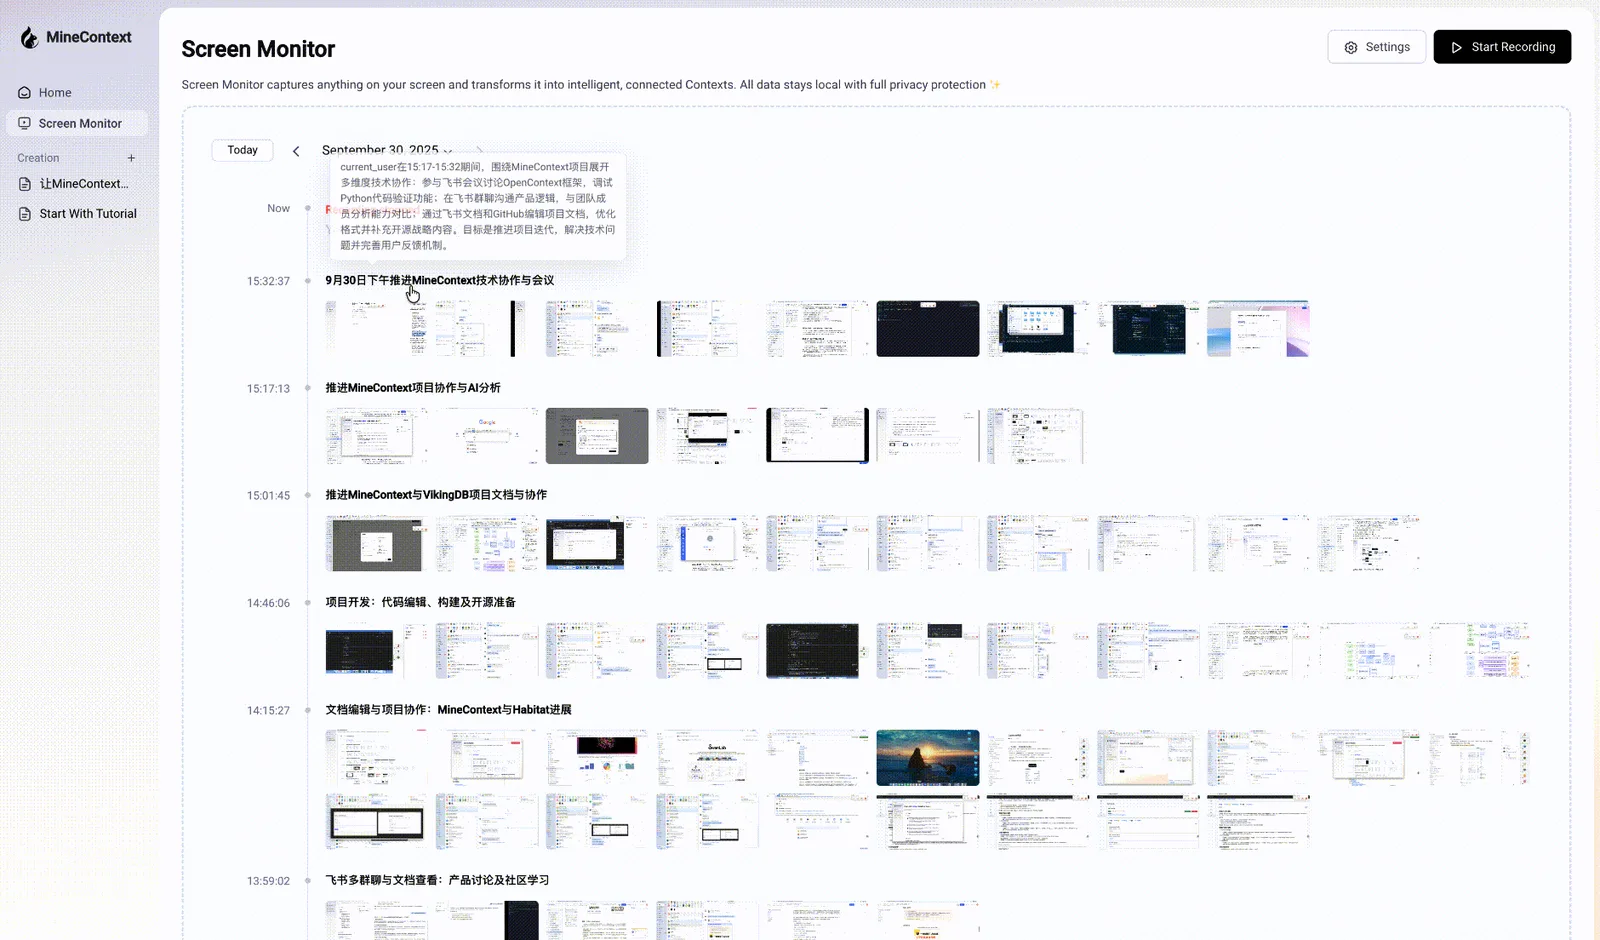Add a new Creation with plus icon

point(131,158)
